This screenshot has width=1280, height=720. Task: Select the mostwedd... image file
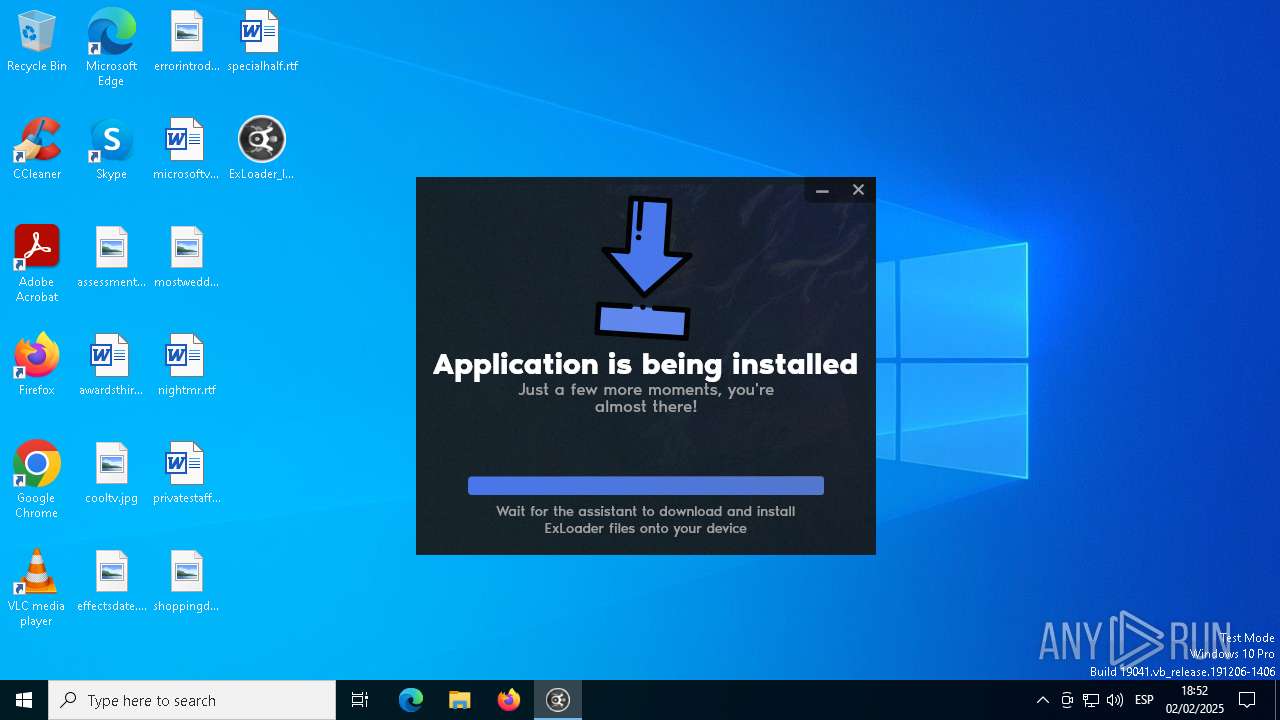[x=186, y=258]
